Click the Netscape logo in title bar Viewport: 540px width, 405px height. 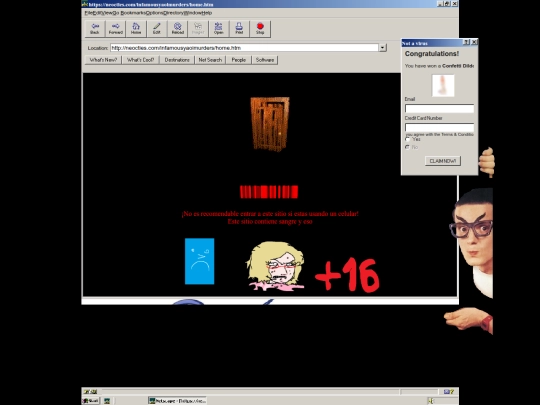85,4
